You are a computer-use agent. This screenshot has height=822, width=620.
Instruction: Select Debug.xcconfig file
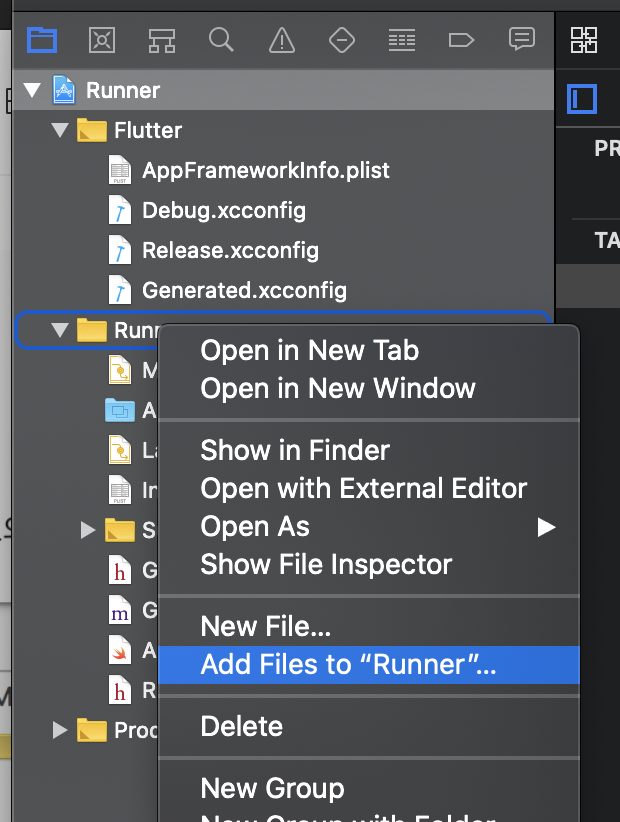283,210
